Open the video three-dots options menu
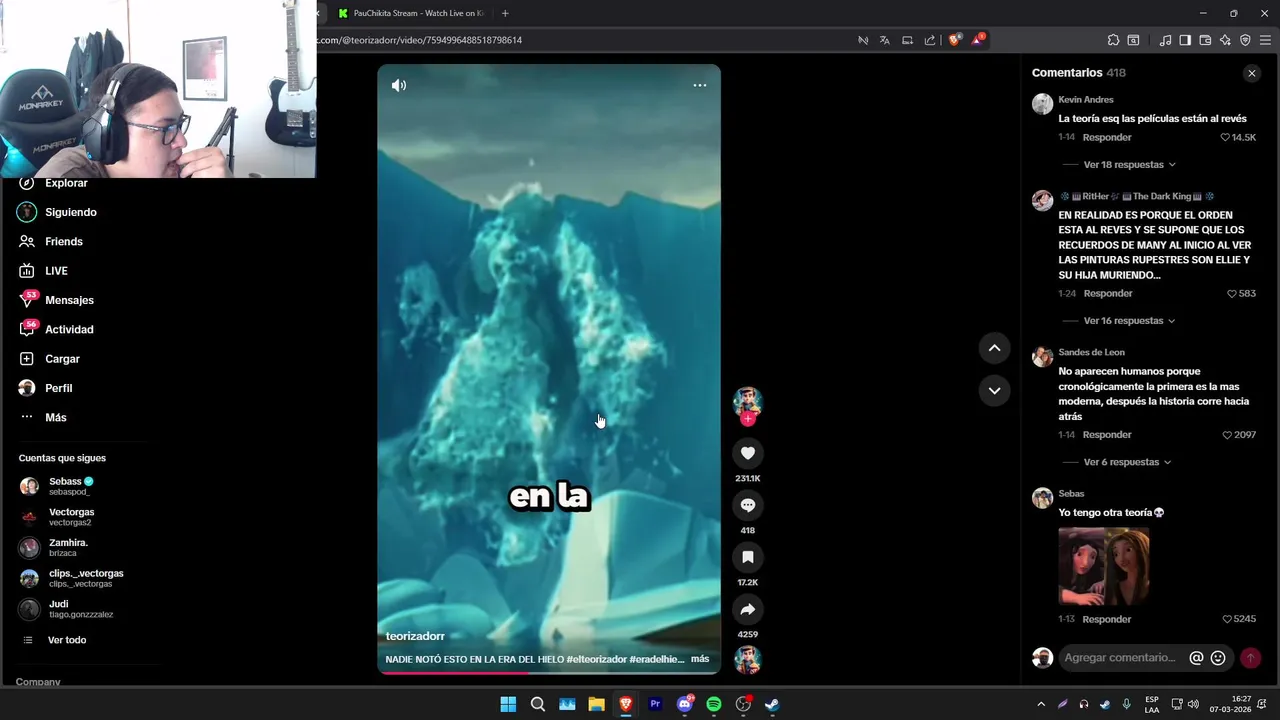Screen dimensions: 1280x720 pos(700,85)
